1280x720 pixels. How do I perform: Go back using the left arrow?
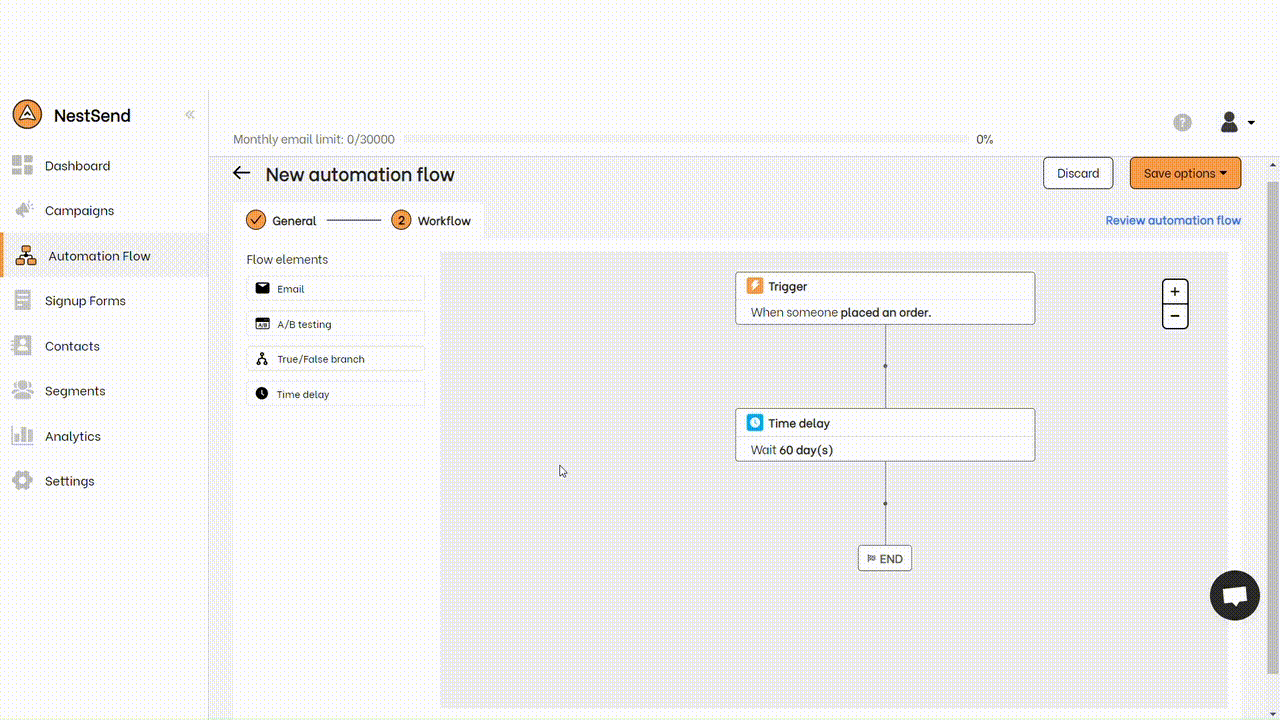point(241,173)
